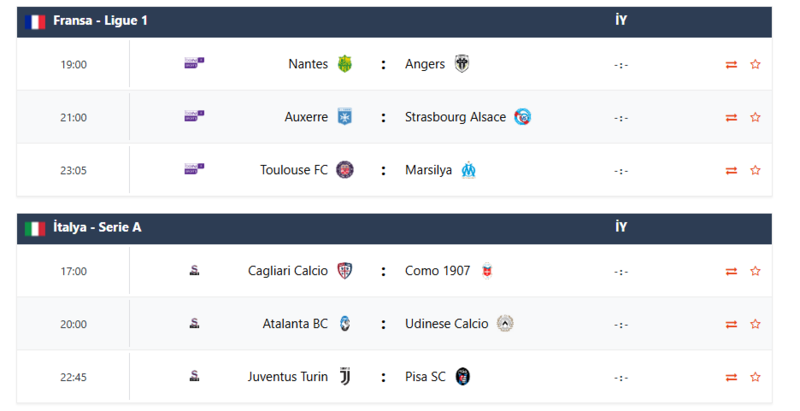Star the Toulouse FC vs Marsilya match

click(755, 170)
